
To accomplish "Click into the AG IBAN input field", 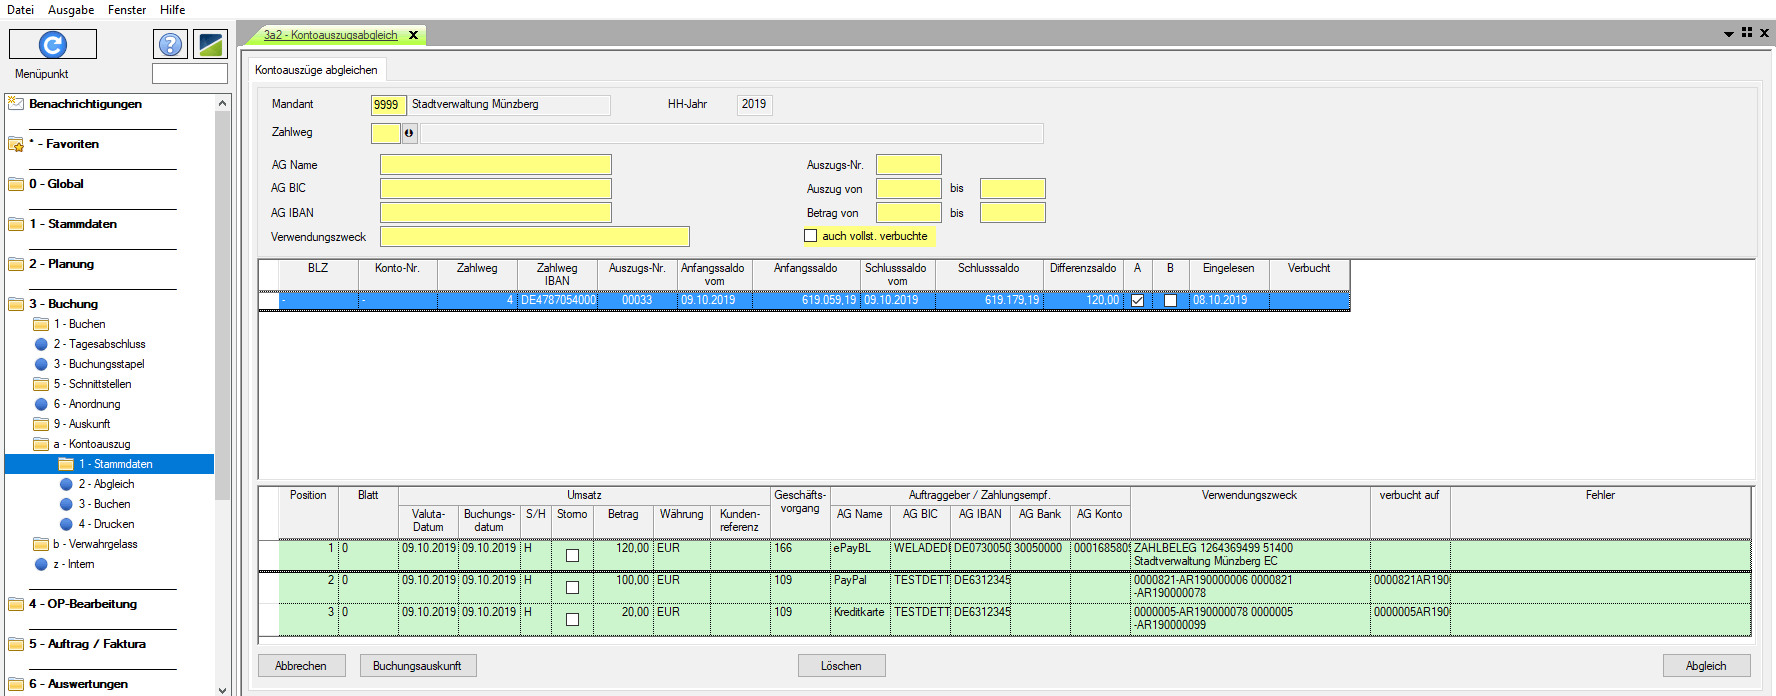I will tap(495, 213).
